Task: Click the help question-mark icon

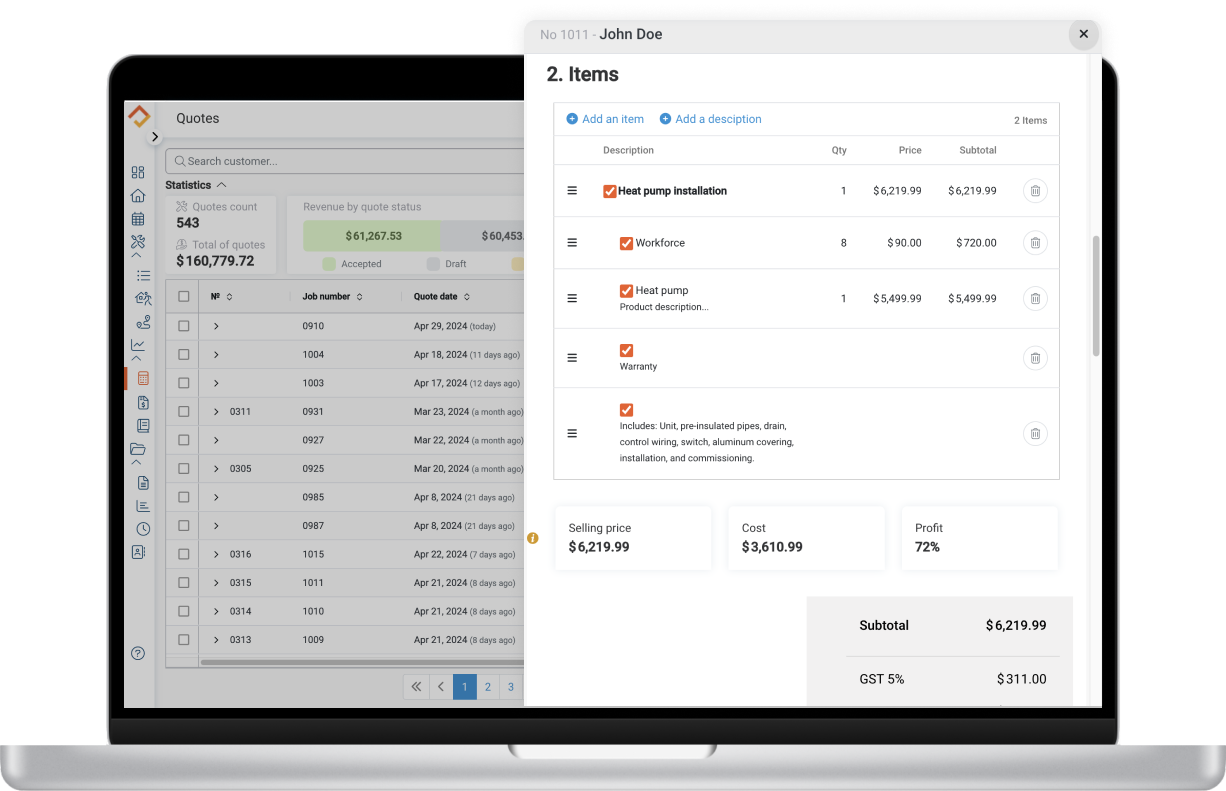Action: click(x=138, y=653)
